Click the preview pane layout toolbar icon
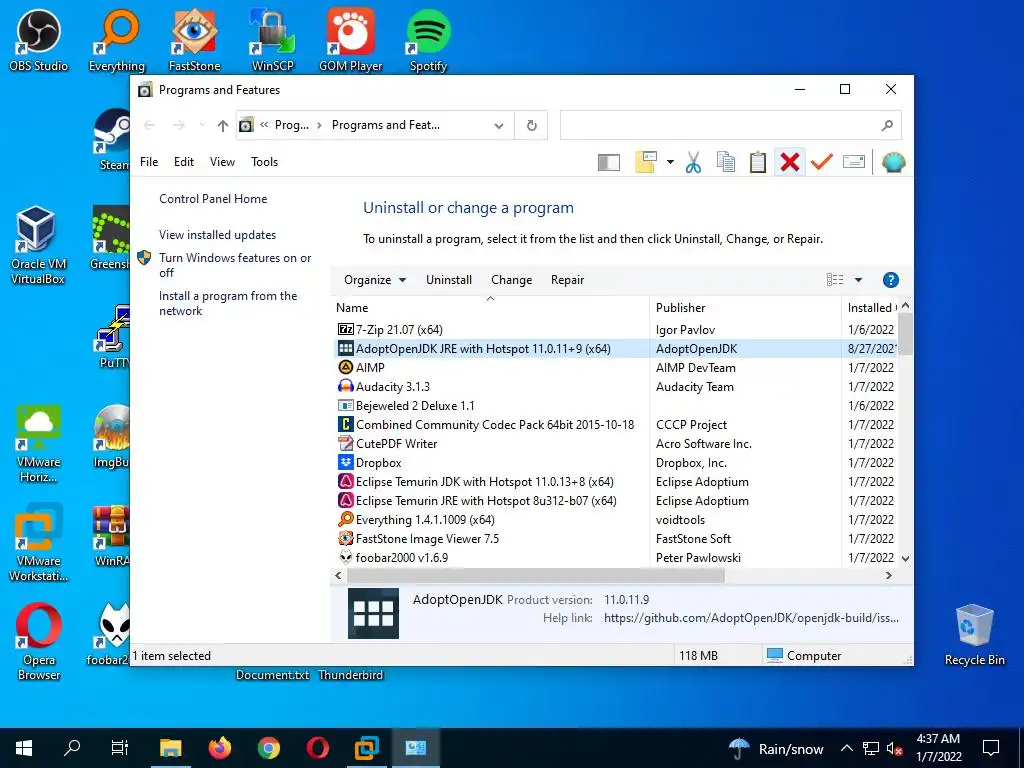 (609, 162)
